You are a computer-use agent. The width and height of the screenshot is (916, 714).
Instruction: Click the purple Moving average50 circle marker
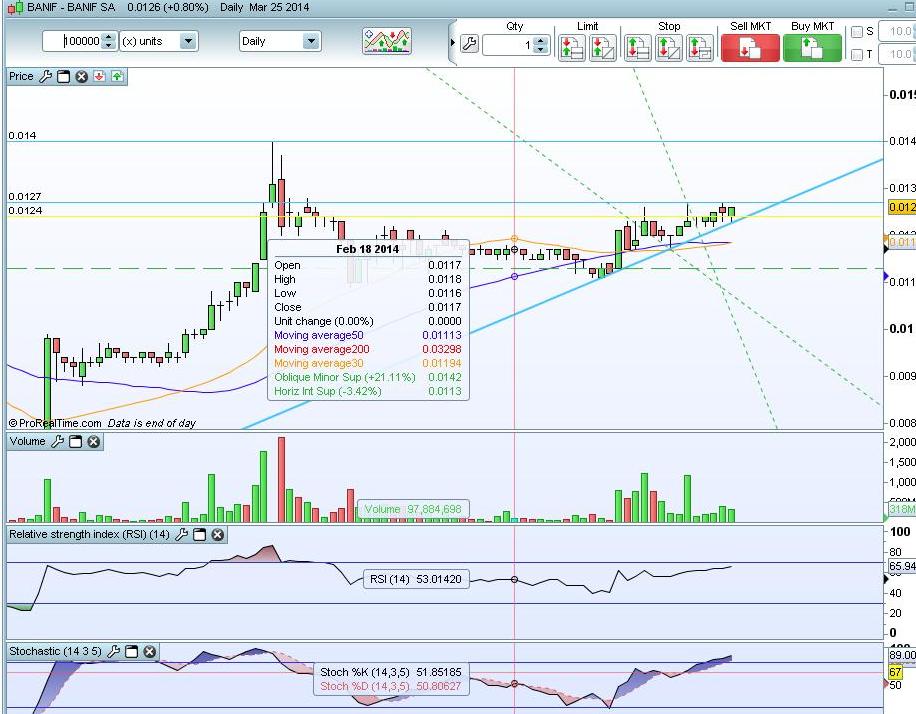pyautogui.click(x=514, y=276)
